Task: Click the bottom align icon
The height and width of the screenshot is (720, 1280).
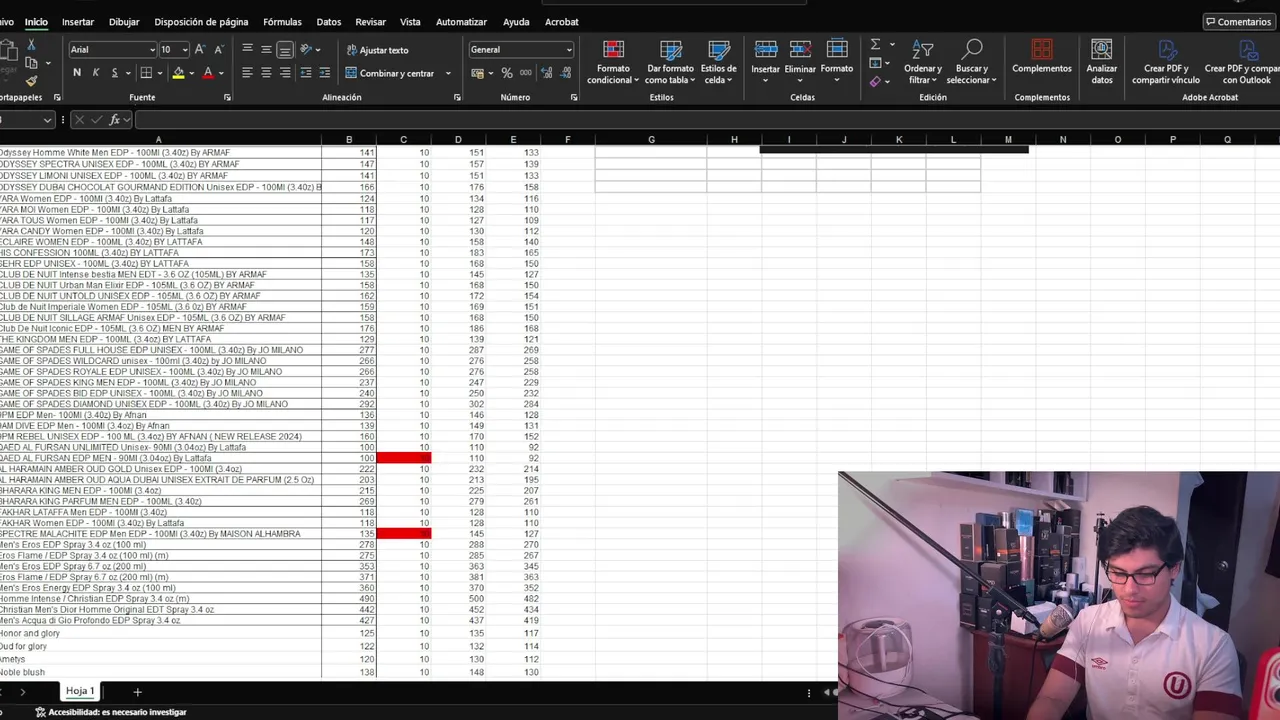Action: click(x=285, y=49)
